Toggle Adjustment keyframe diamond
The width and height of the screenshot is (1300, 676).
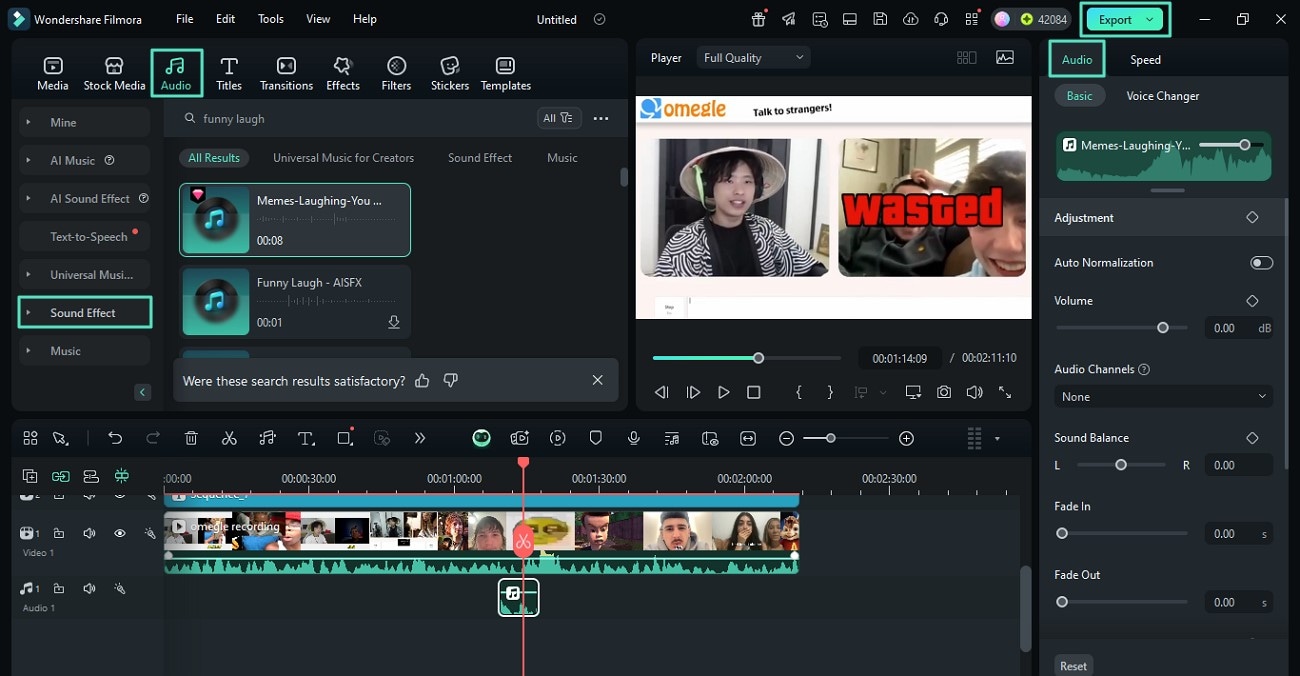tap(1252, 217)
